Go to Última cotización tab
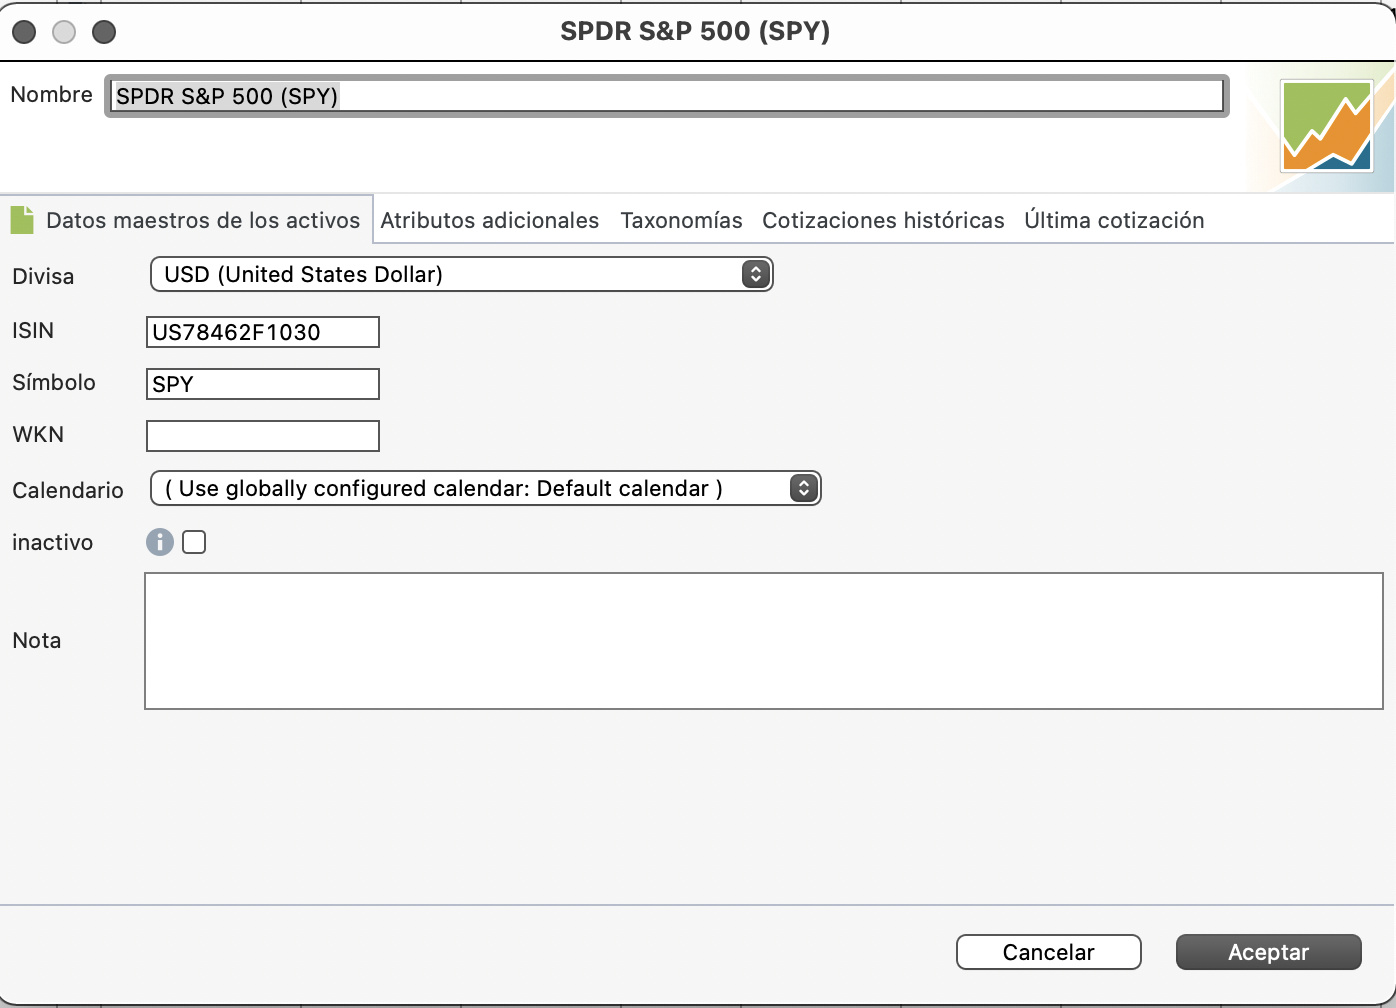Screen dimensions: 1396x1008 [x=1114, y=220]
